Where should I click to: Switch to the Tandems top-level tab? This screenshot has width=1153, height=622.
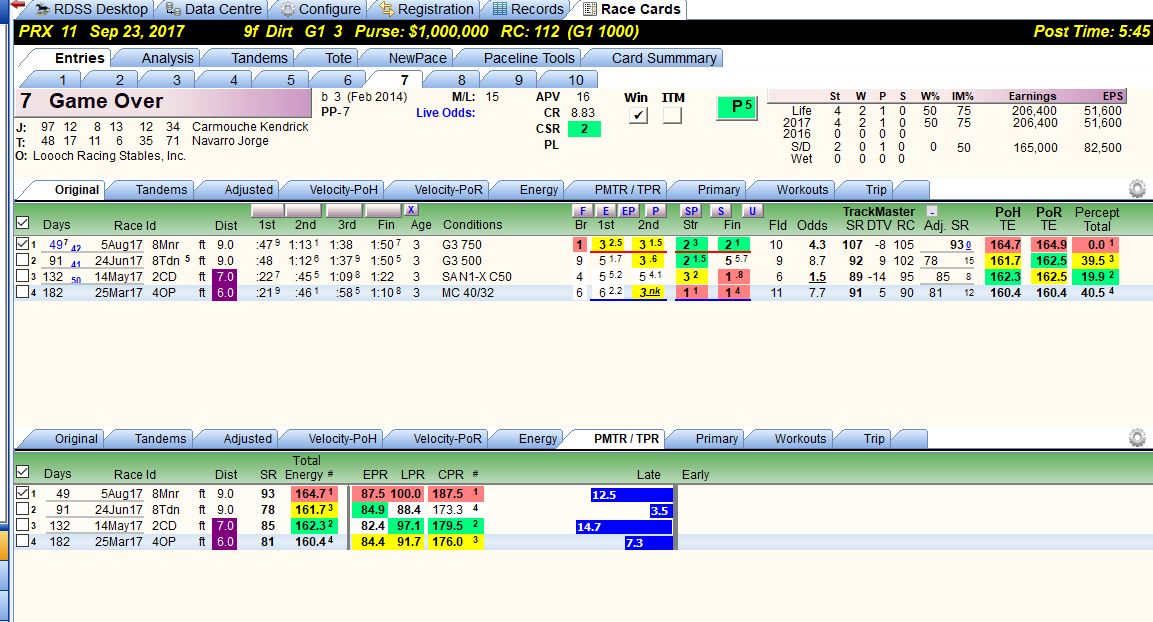click(x=259, y=58)
